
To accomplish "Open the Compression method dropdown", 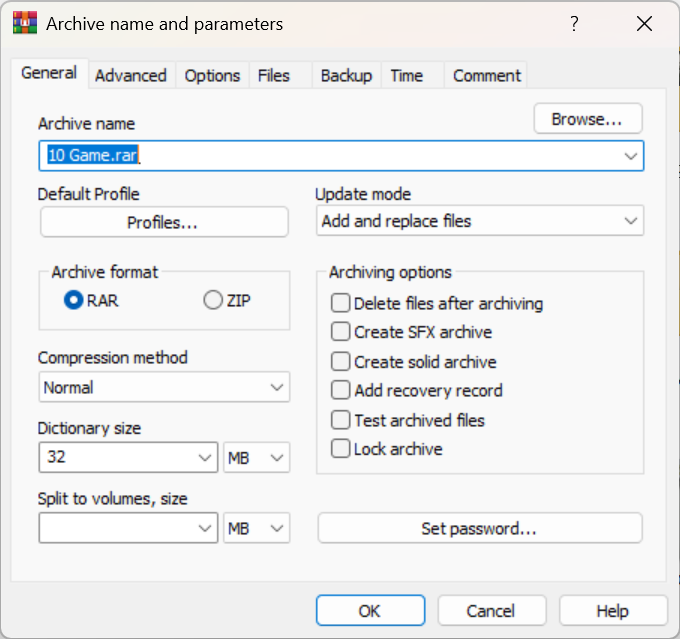I will coord(164,387).
